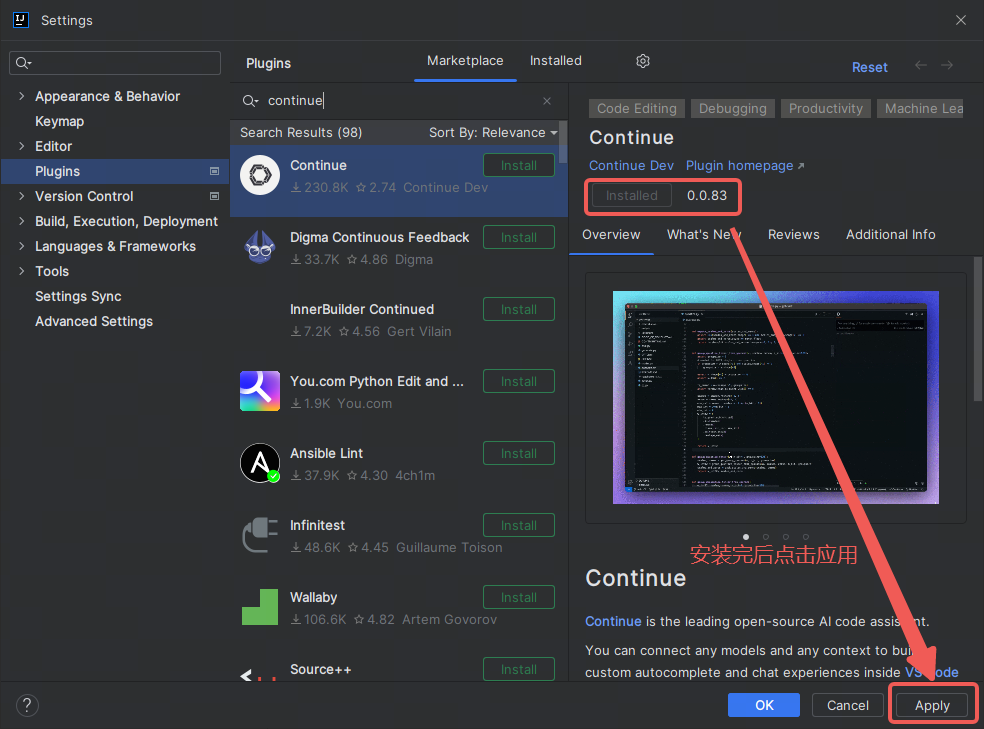This screenshot has height=729, width=984.
Task: Open the Sort By: Relevance dropdown
Action: (493, 132)
